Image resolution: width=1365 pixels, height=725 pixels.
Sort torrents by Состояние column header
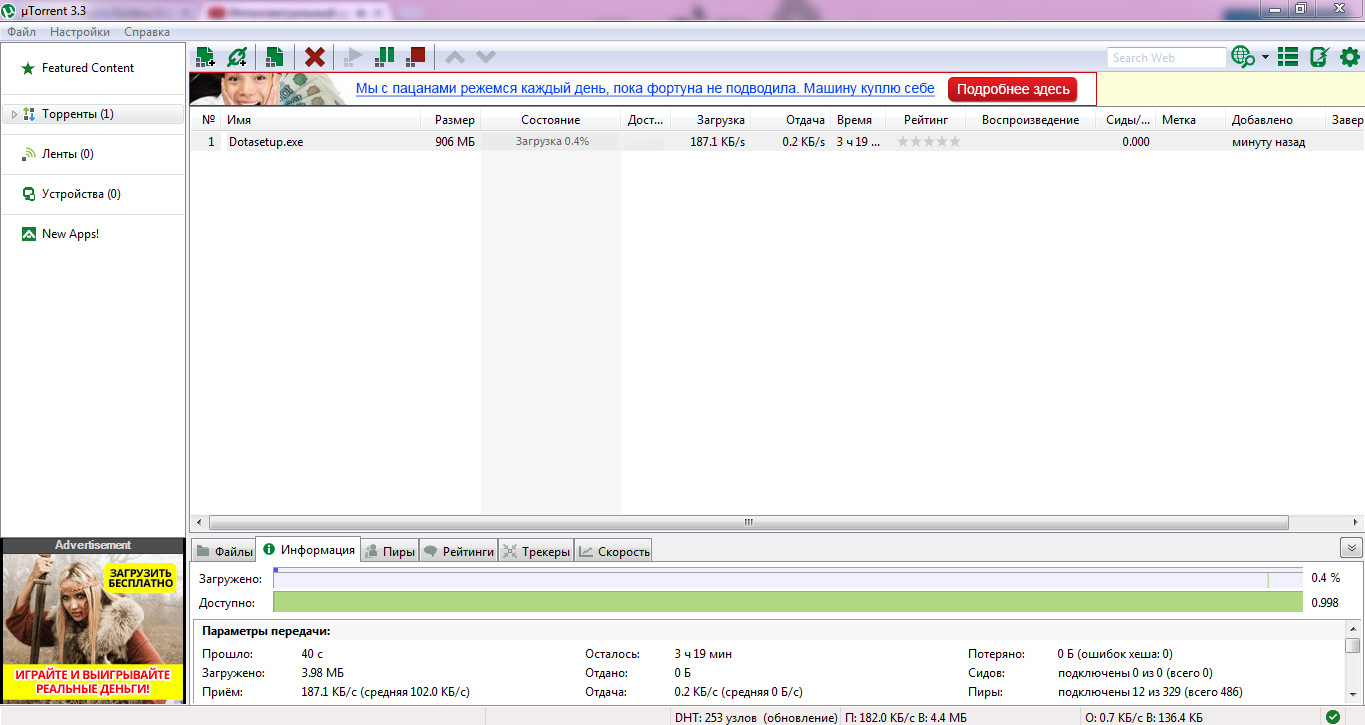(550, 120)
